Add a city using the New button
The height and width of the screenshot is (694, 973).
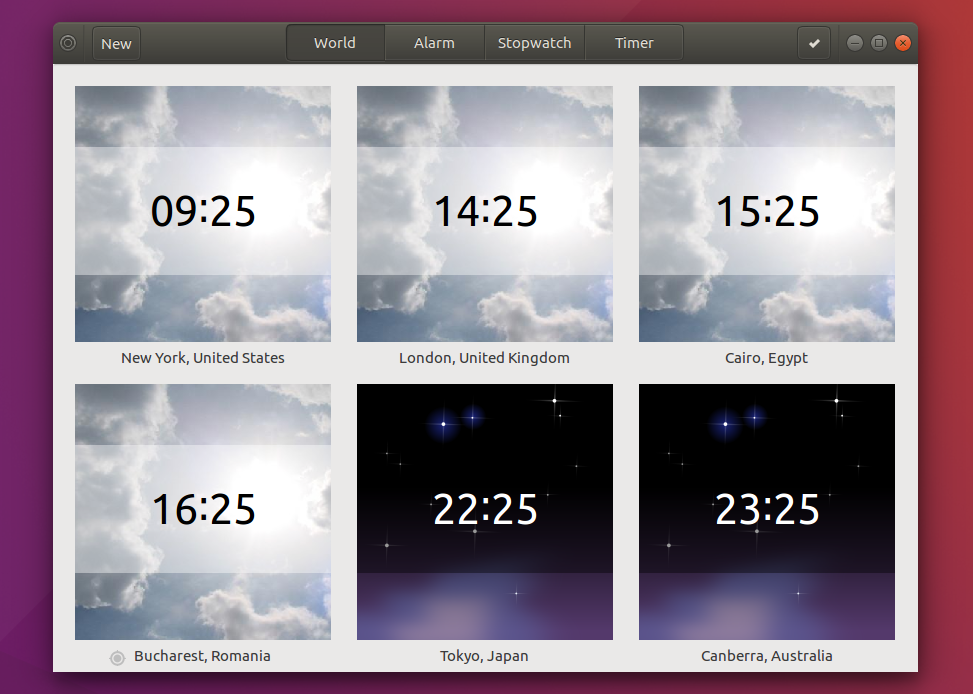(x=115, y=43)
